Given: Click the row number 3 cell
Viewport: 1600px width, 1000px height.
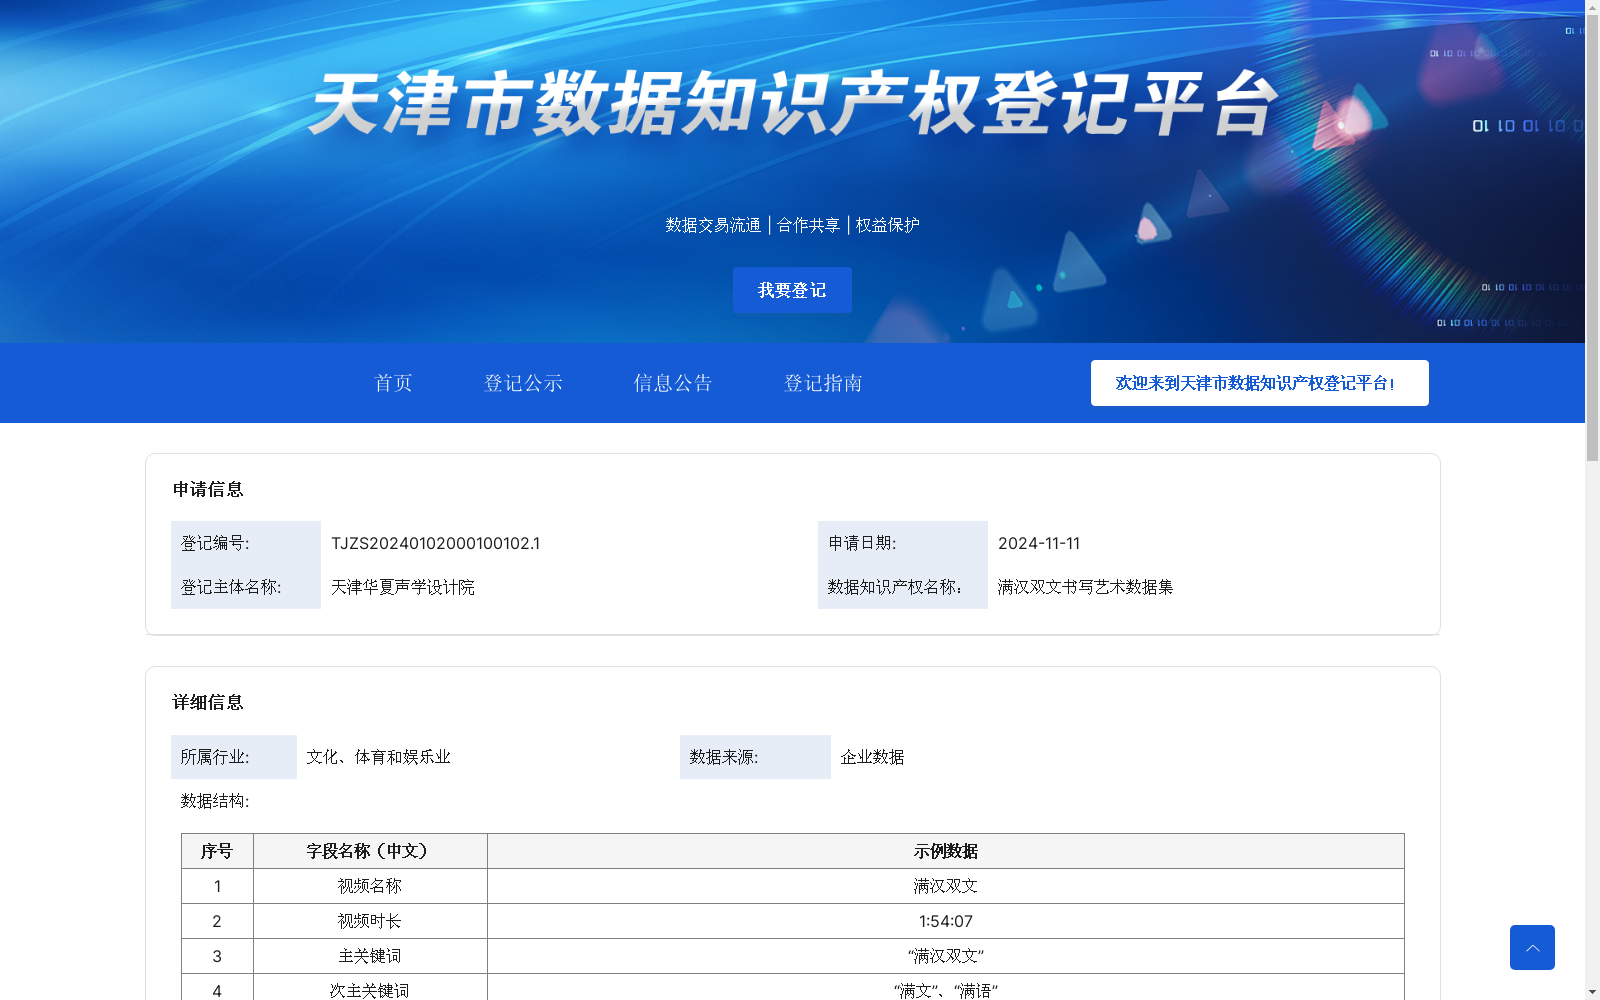Looking at the screenshot, I should (x=217, y=956).
